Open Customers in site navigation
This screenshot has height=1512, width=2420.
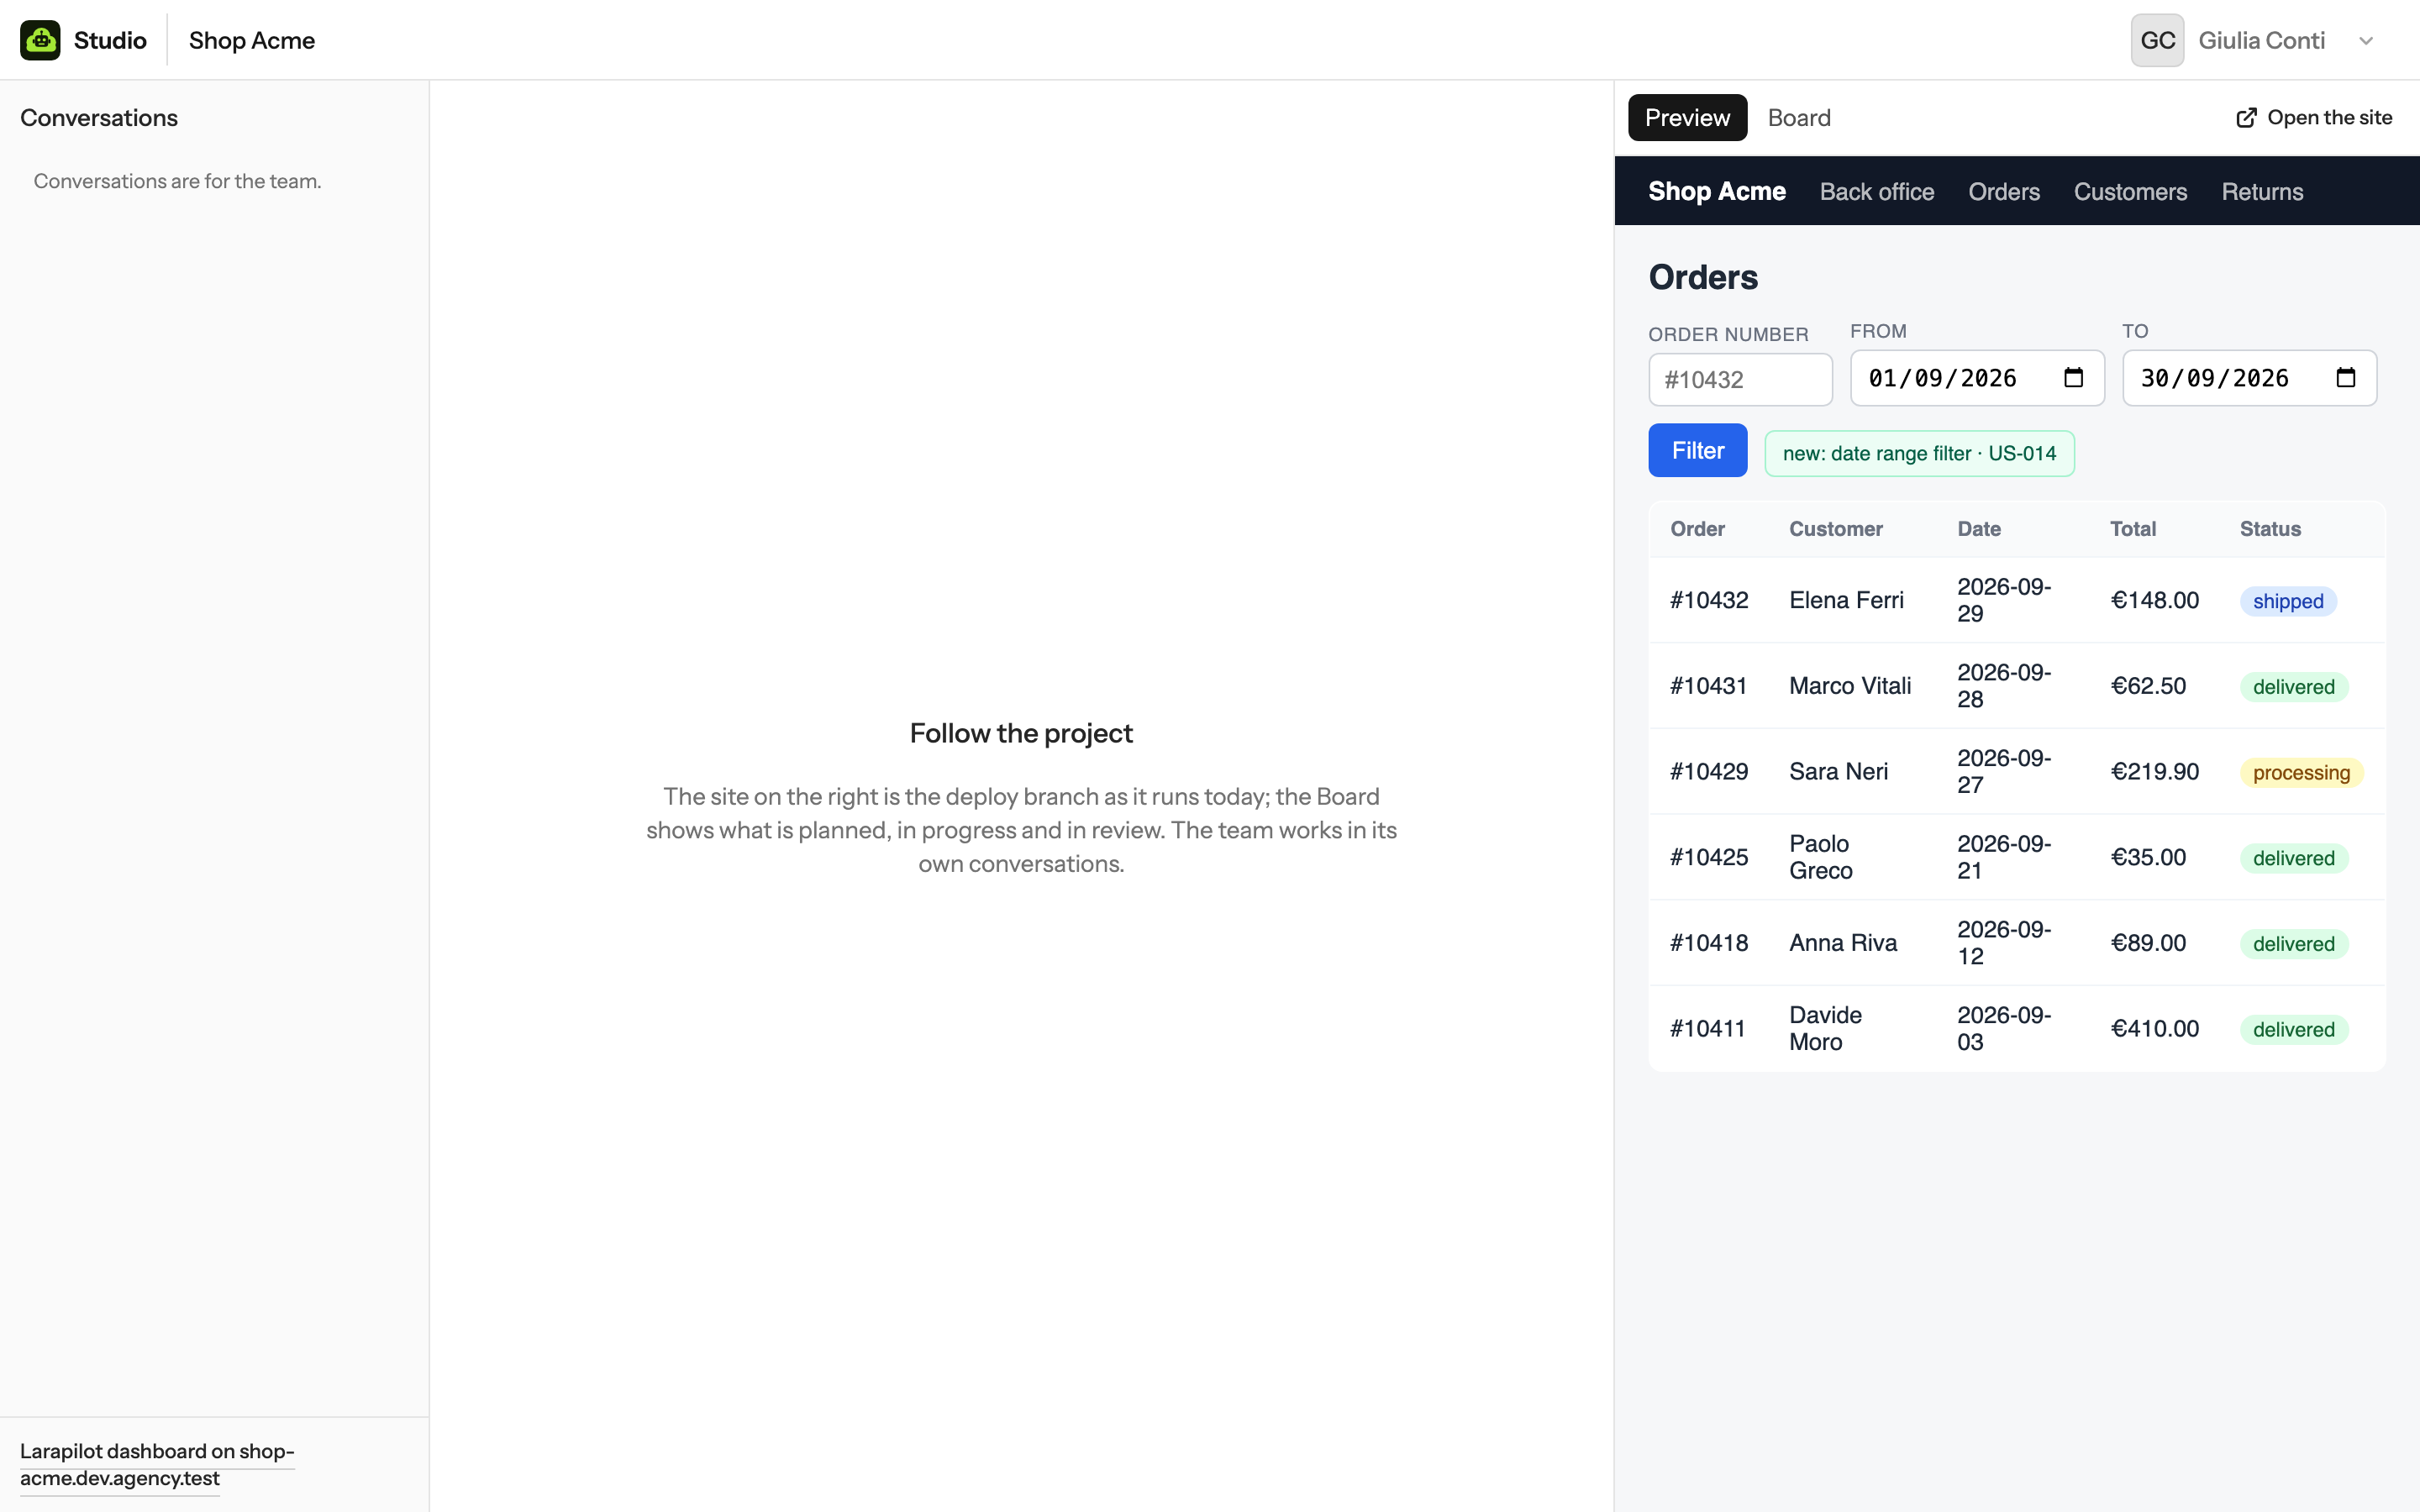2130,191
